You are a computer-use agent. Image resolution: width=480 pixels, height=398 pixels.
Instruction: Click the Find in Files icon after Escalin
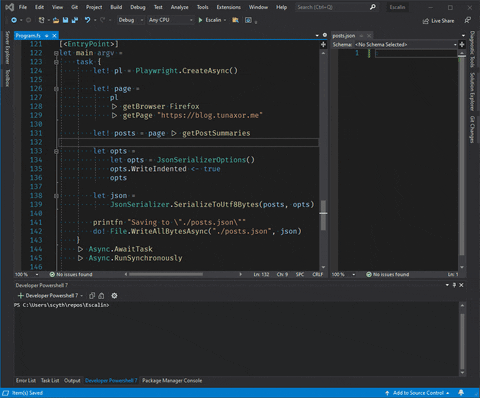coord(235,20)
